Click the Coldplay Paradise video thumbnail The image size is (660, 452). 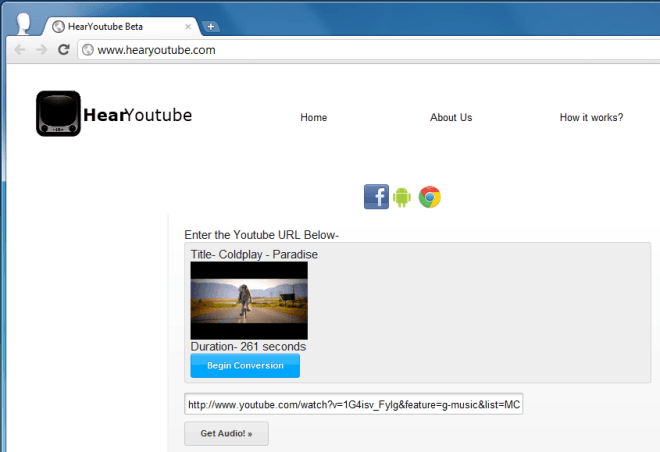point(249,300)
